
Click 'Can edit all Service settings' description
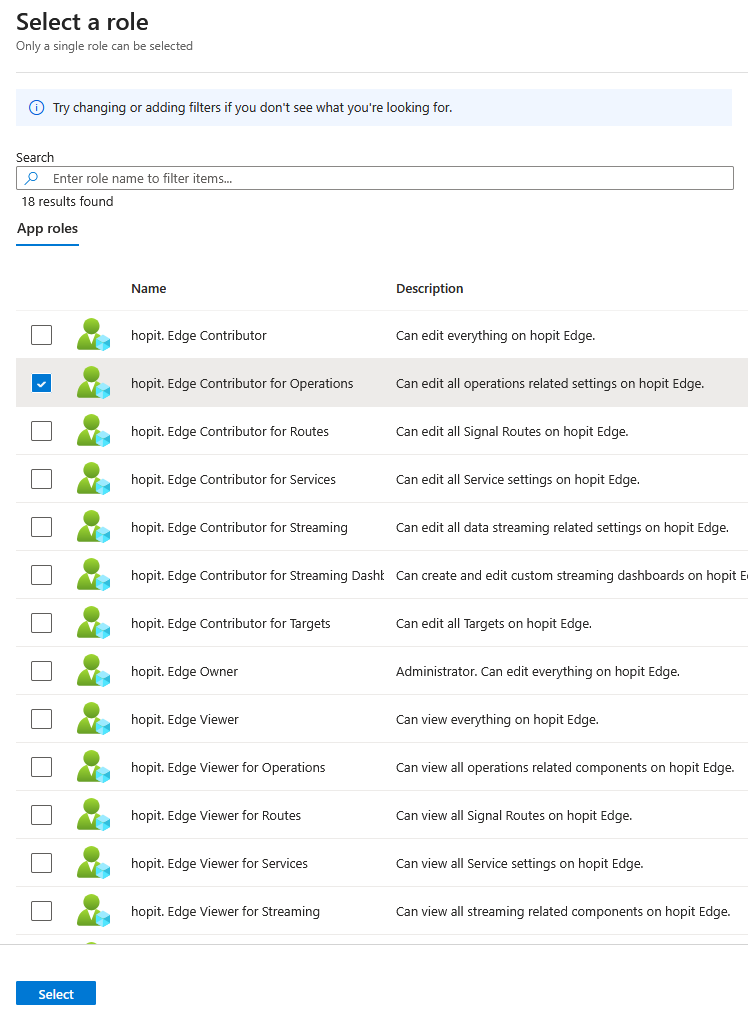(518, 479)
